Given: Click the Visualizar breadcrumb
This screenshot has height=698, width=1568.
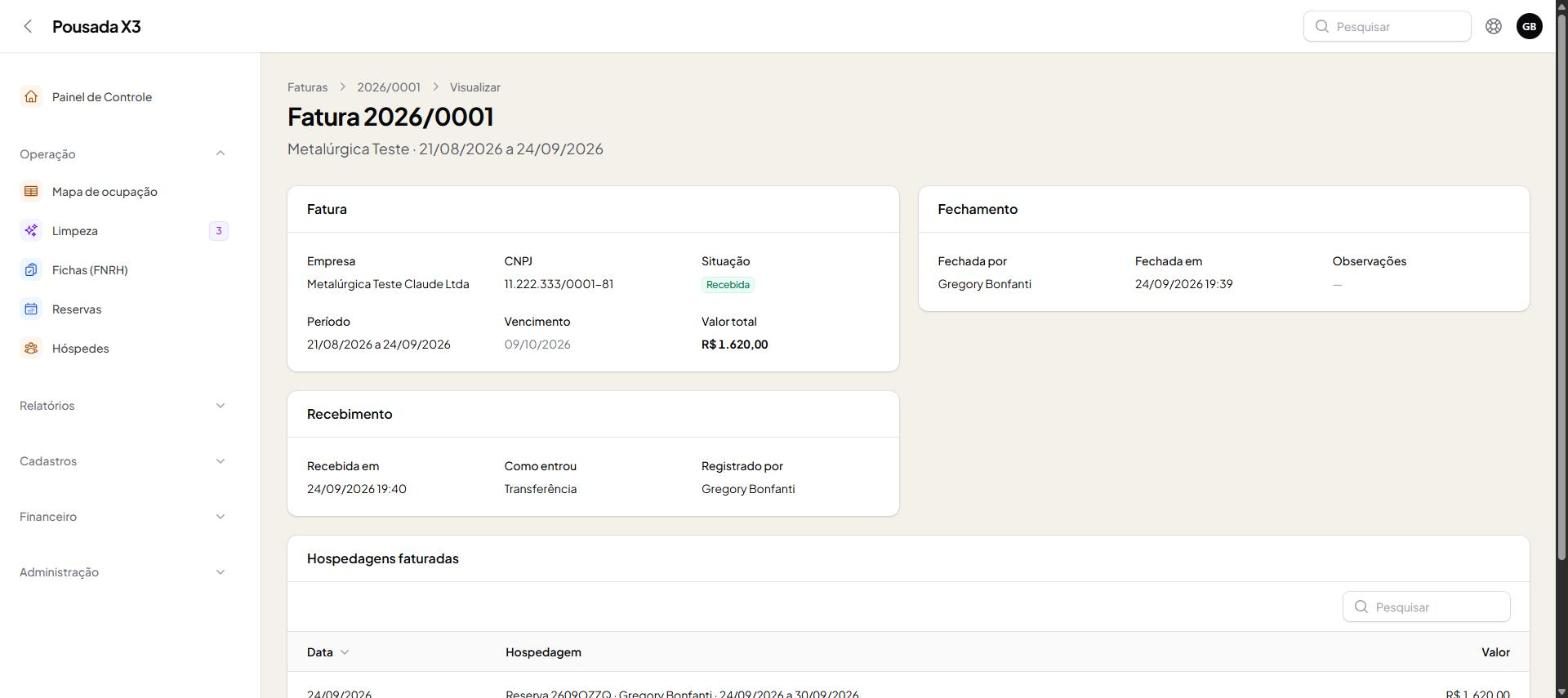Looking at the screenshot, I should (x=475, y=87).
